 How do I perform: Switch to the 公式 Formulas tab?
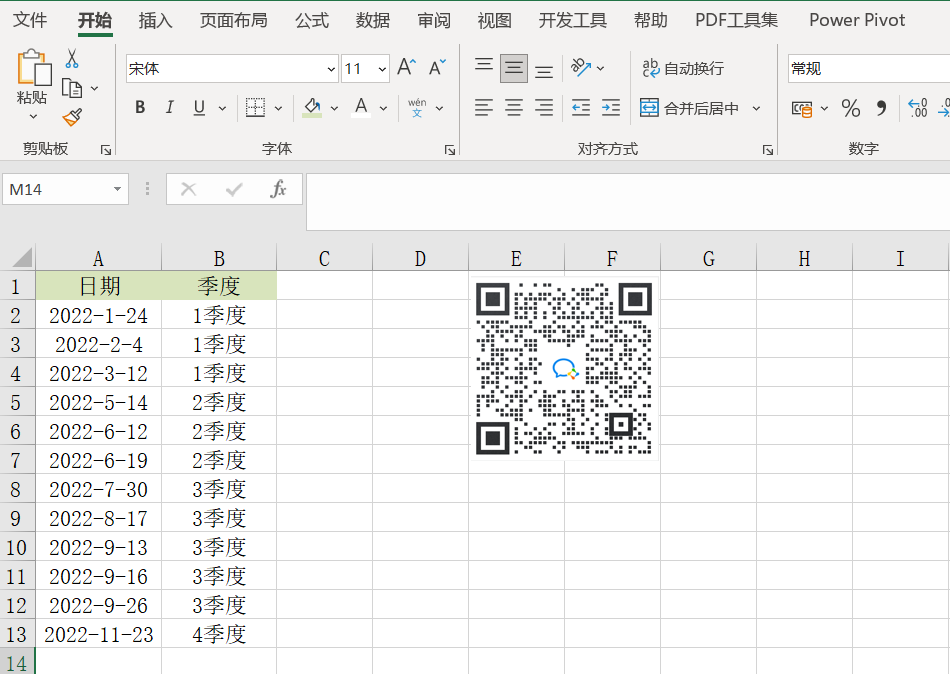coord(312,20)
